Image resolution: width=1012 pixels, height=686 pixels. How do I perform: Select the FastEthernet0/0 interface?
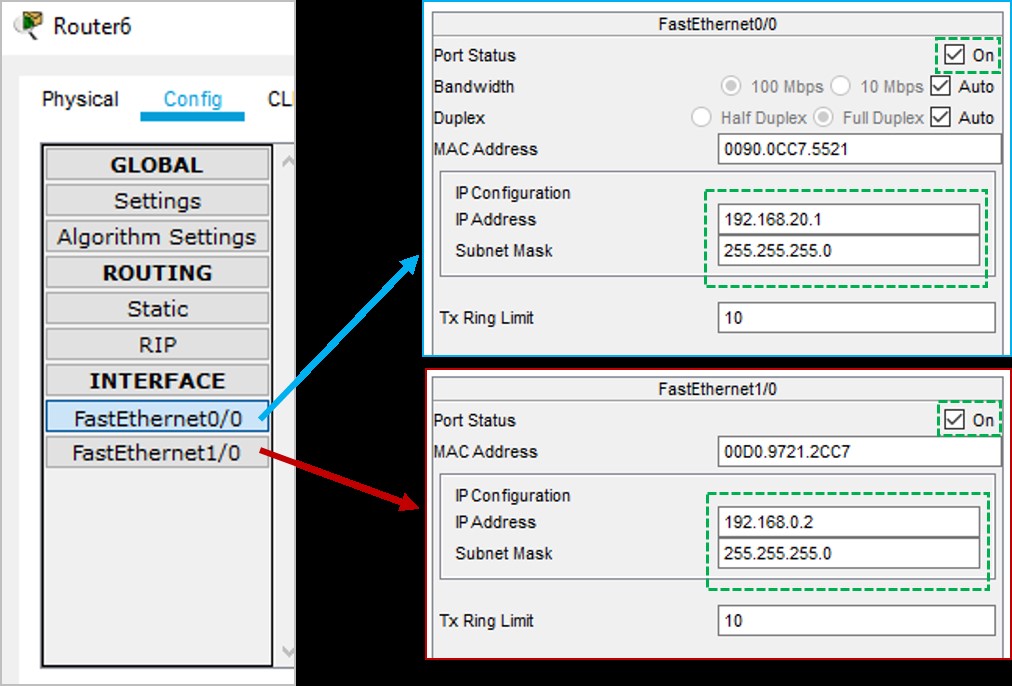[x=156, y=417]
